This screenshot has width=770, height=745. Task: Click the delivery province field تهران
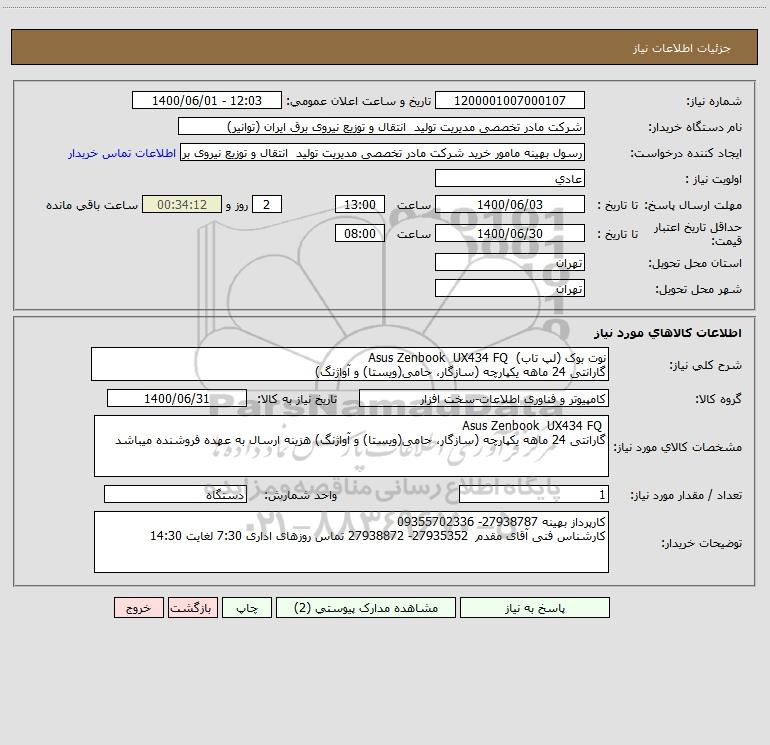510,263
